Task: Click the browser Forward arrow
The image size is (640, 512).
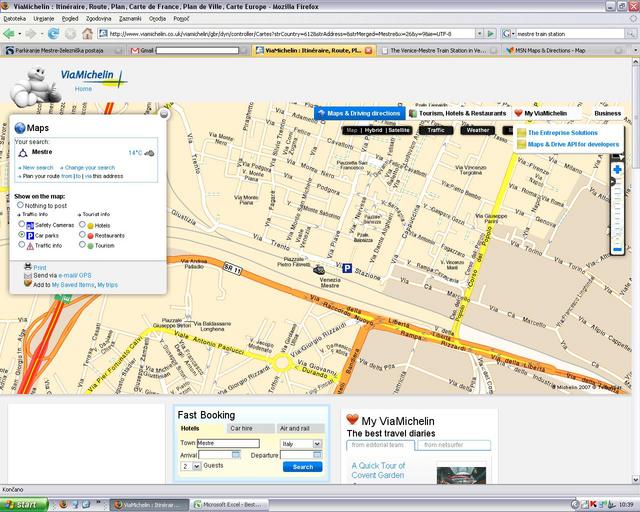Action: click(31, 34)
